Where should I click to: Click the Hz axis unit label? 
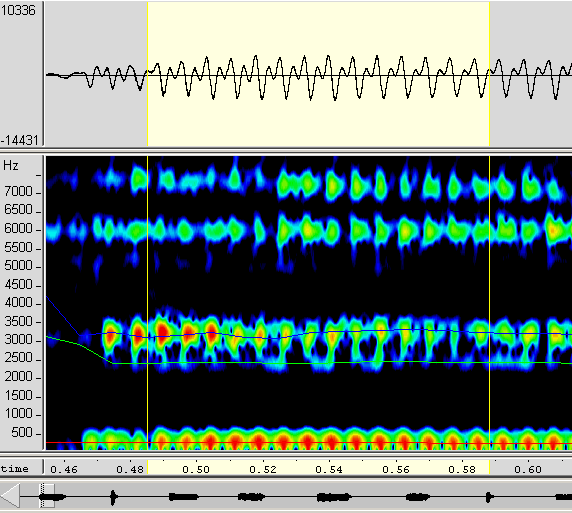click(11, 166)
